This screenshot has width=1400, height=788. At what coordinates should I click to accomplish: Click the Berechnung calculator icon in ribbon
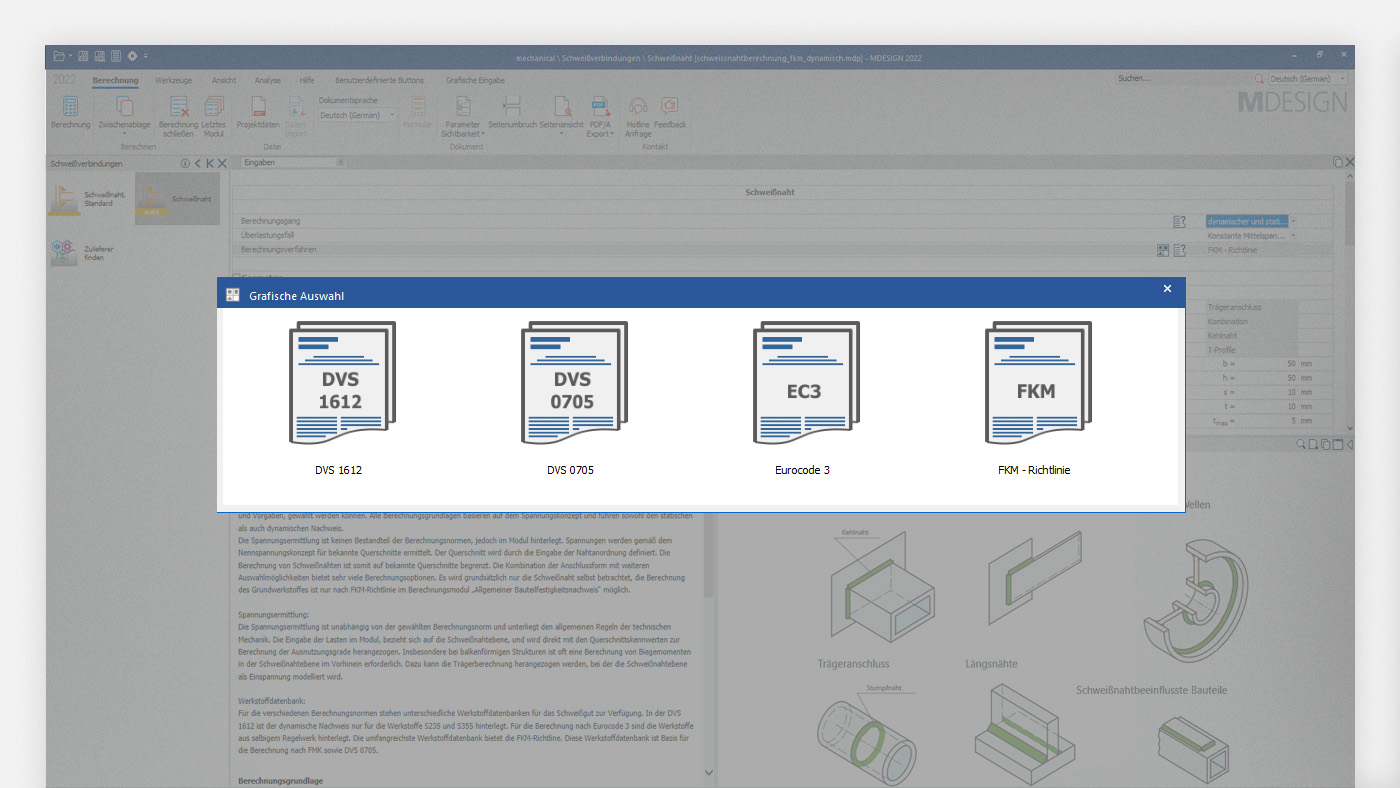click(x=70, y=106)
